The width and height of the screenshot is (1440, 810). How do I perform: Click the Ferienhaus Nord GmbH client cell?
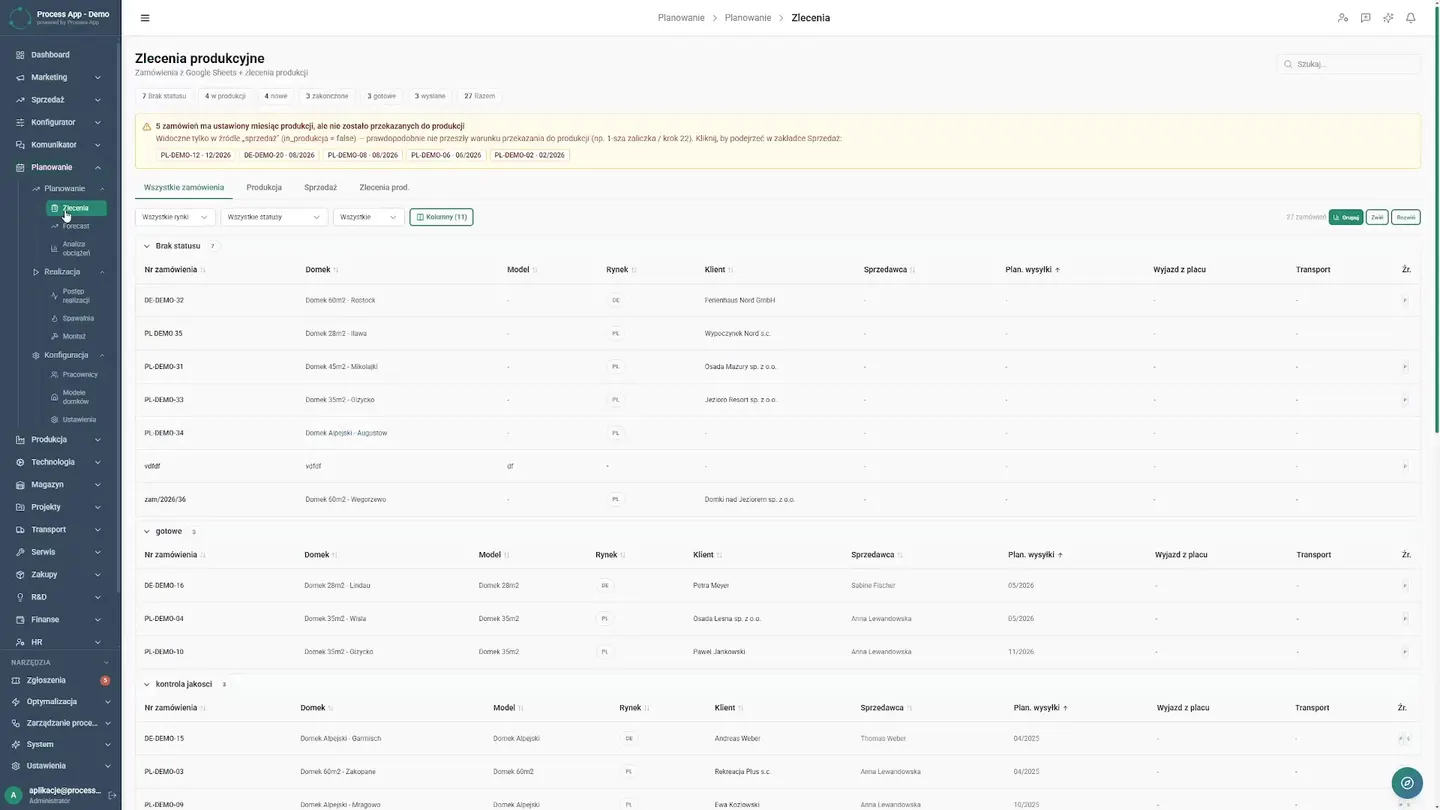[x=740, y=300]
